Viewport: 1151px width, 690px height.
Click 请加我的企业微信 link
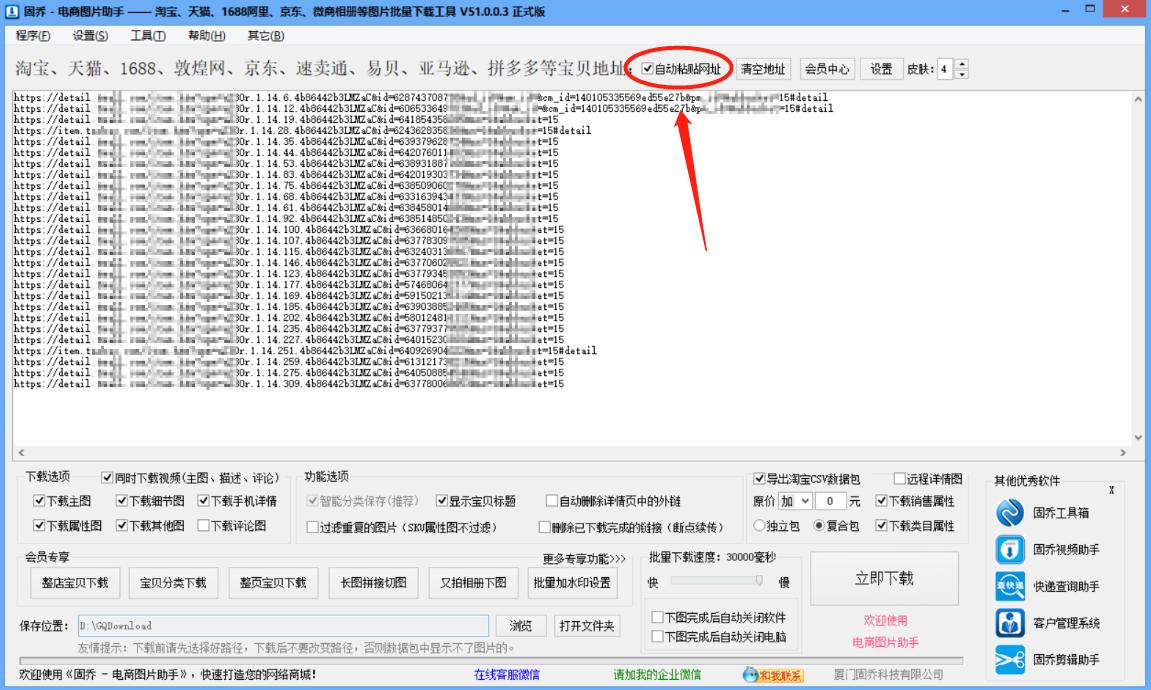657,675
